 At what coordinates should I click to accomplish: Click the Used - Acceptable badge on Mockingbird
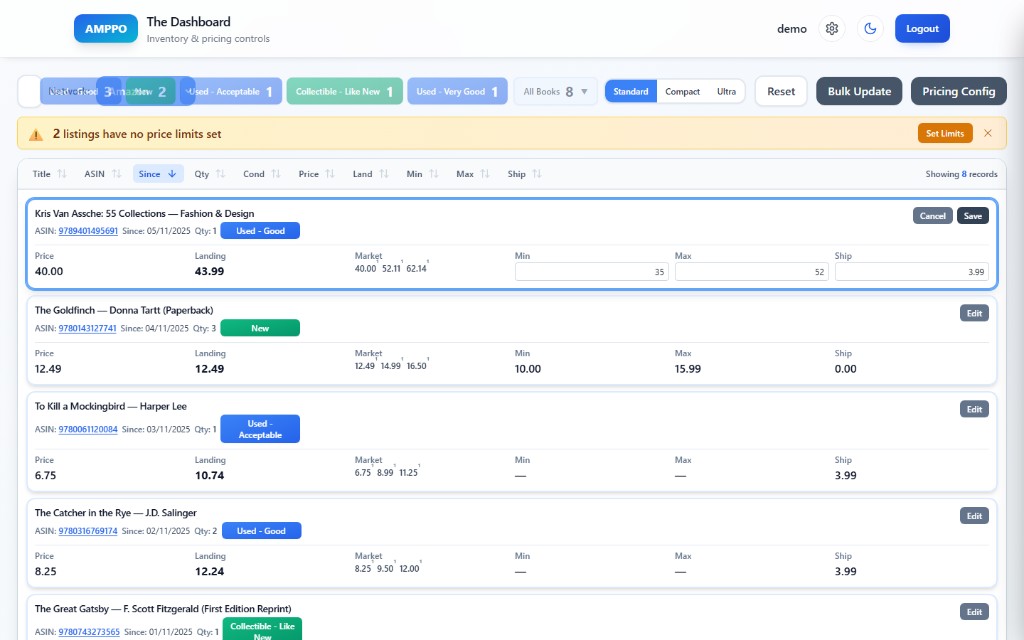pyautogui.click(x=260, y=429)
